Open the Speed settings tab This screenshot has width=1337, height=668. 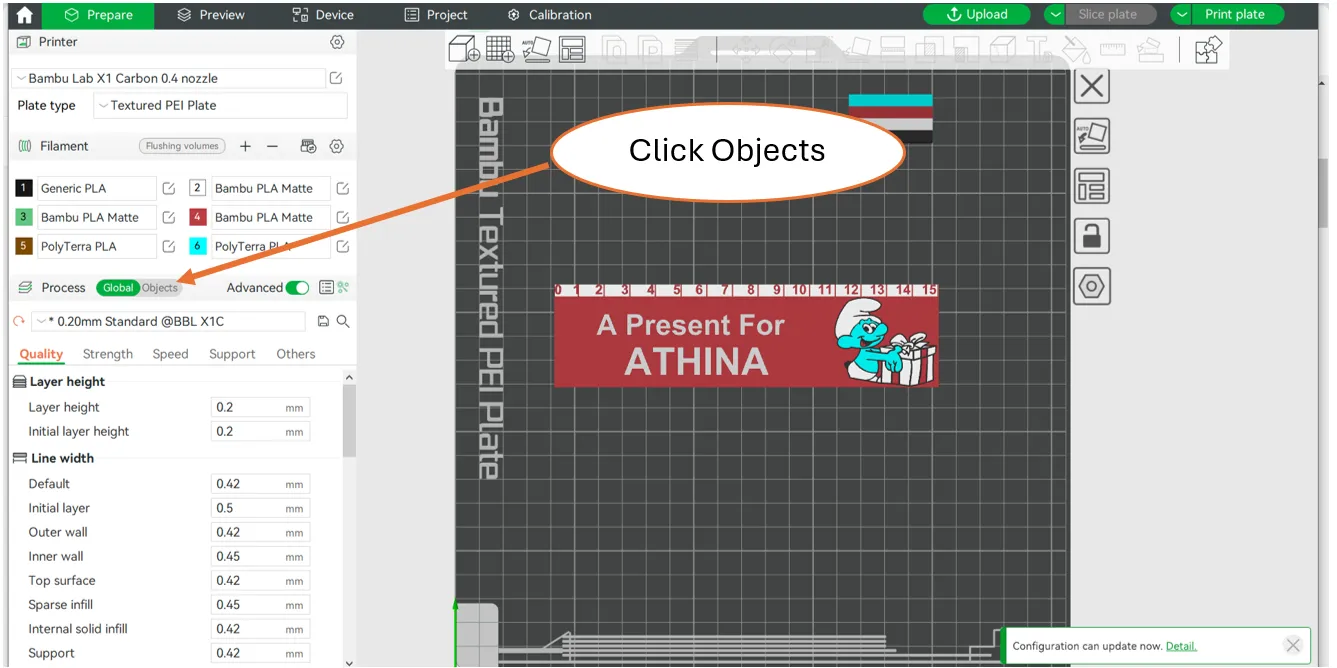click(170, 354)
